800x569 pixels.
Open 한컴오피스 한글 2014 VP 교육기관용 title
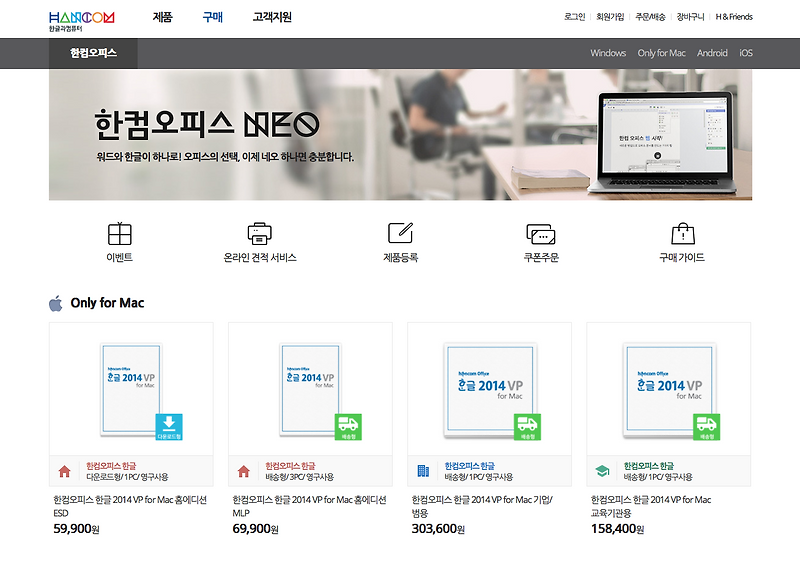pyautogui.click(x=651, y=506)
